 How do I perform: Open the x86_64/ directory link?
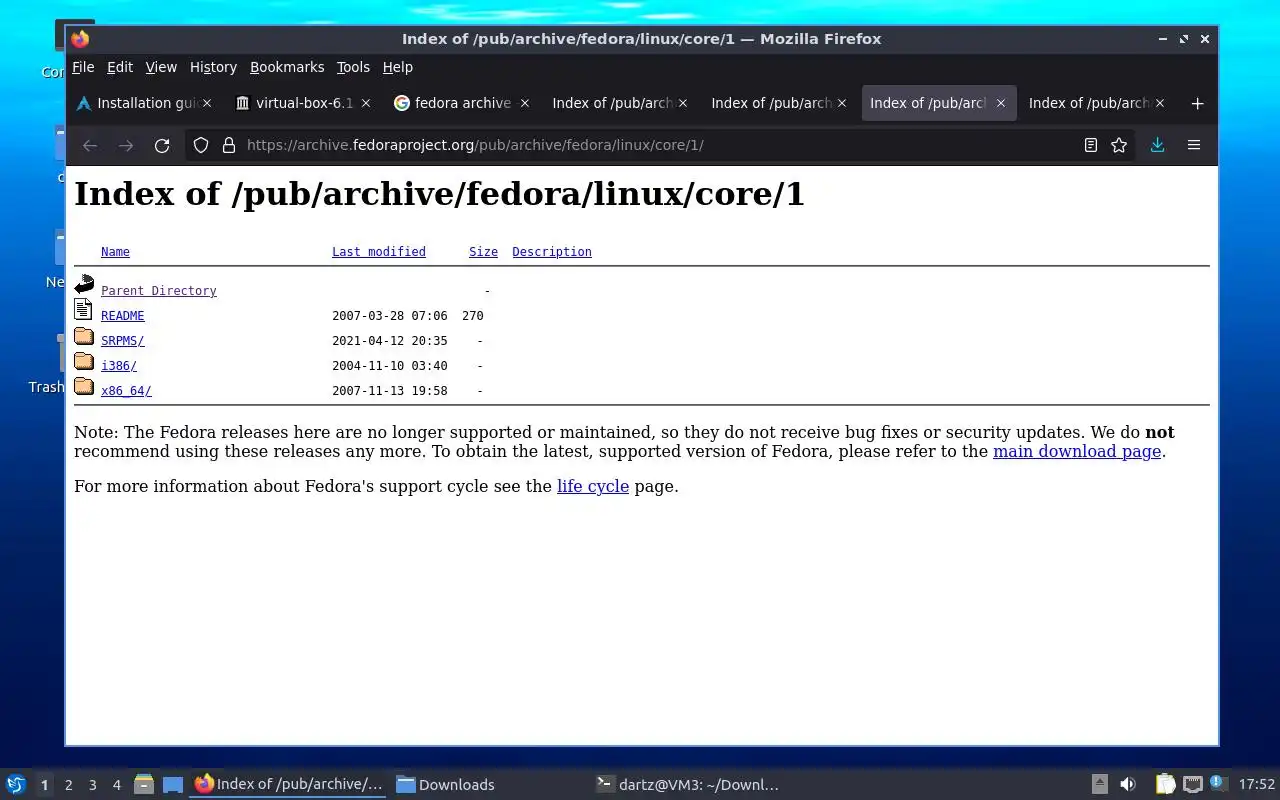tap(126, 391)
